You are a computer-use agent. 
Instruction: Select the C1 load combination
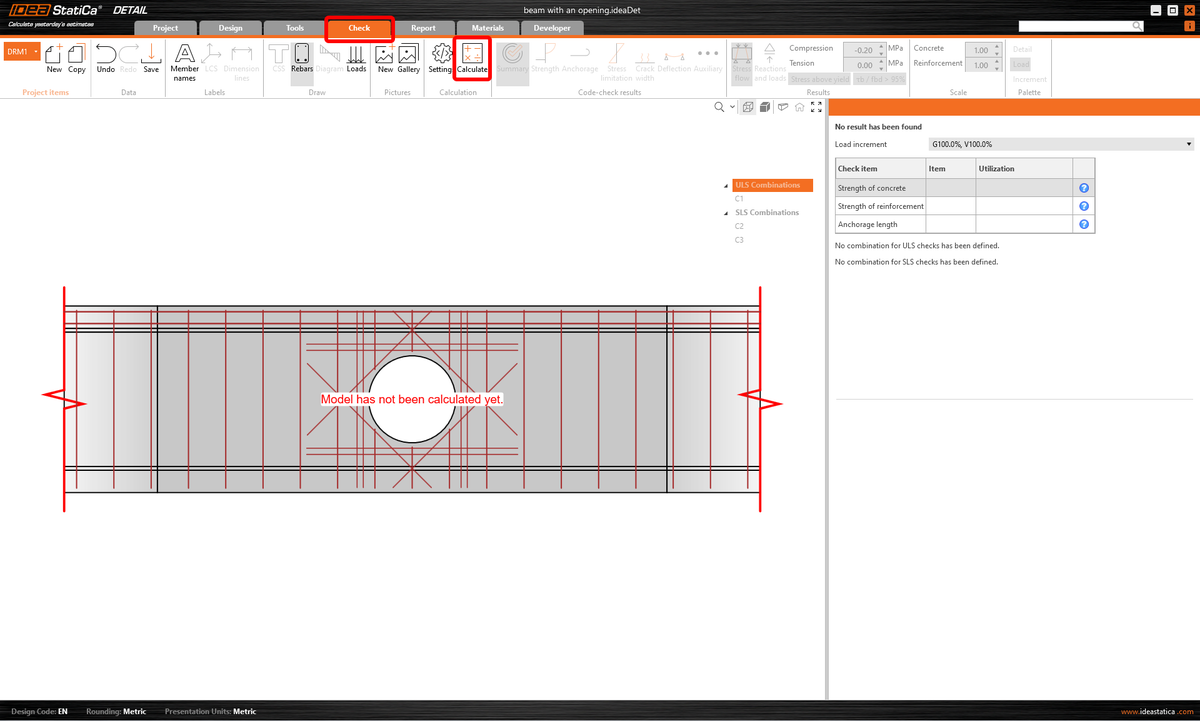pyautogui.click(x=739, y=198)
